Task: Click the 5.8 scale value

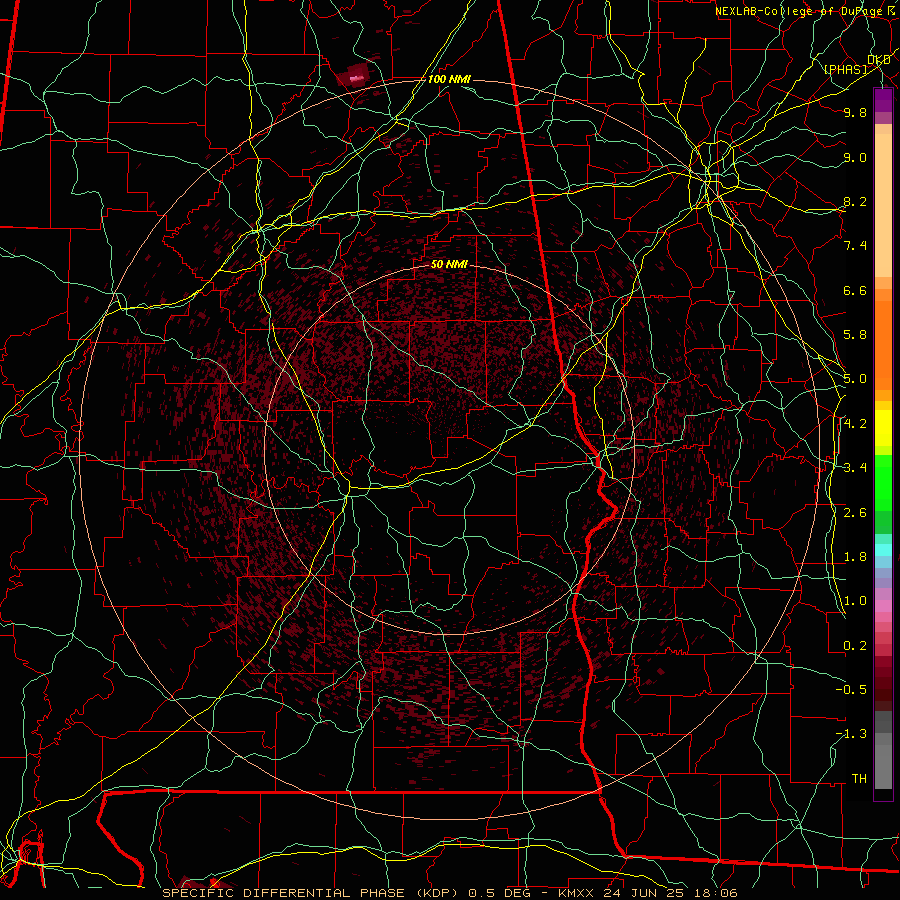Action: point(855,335)
